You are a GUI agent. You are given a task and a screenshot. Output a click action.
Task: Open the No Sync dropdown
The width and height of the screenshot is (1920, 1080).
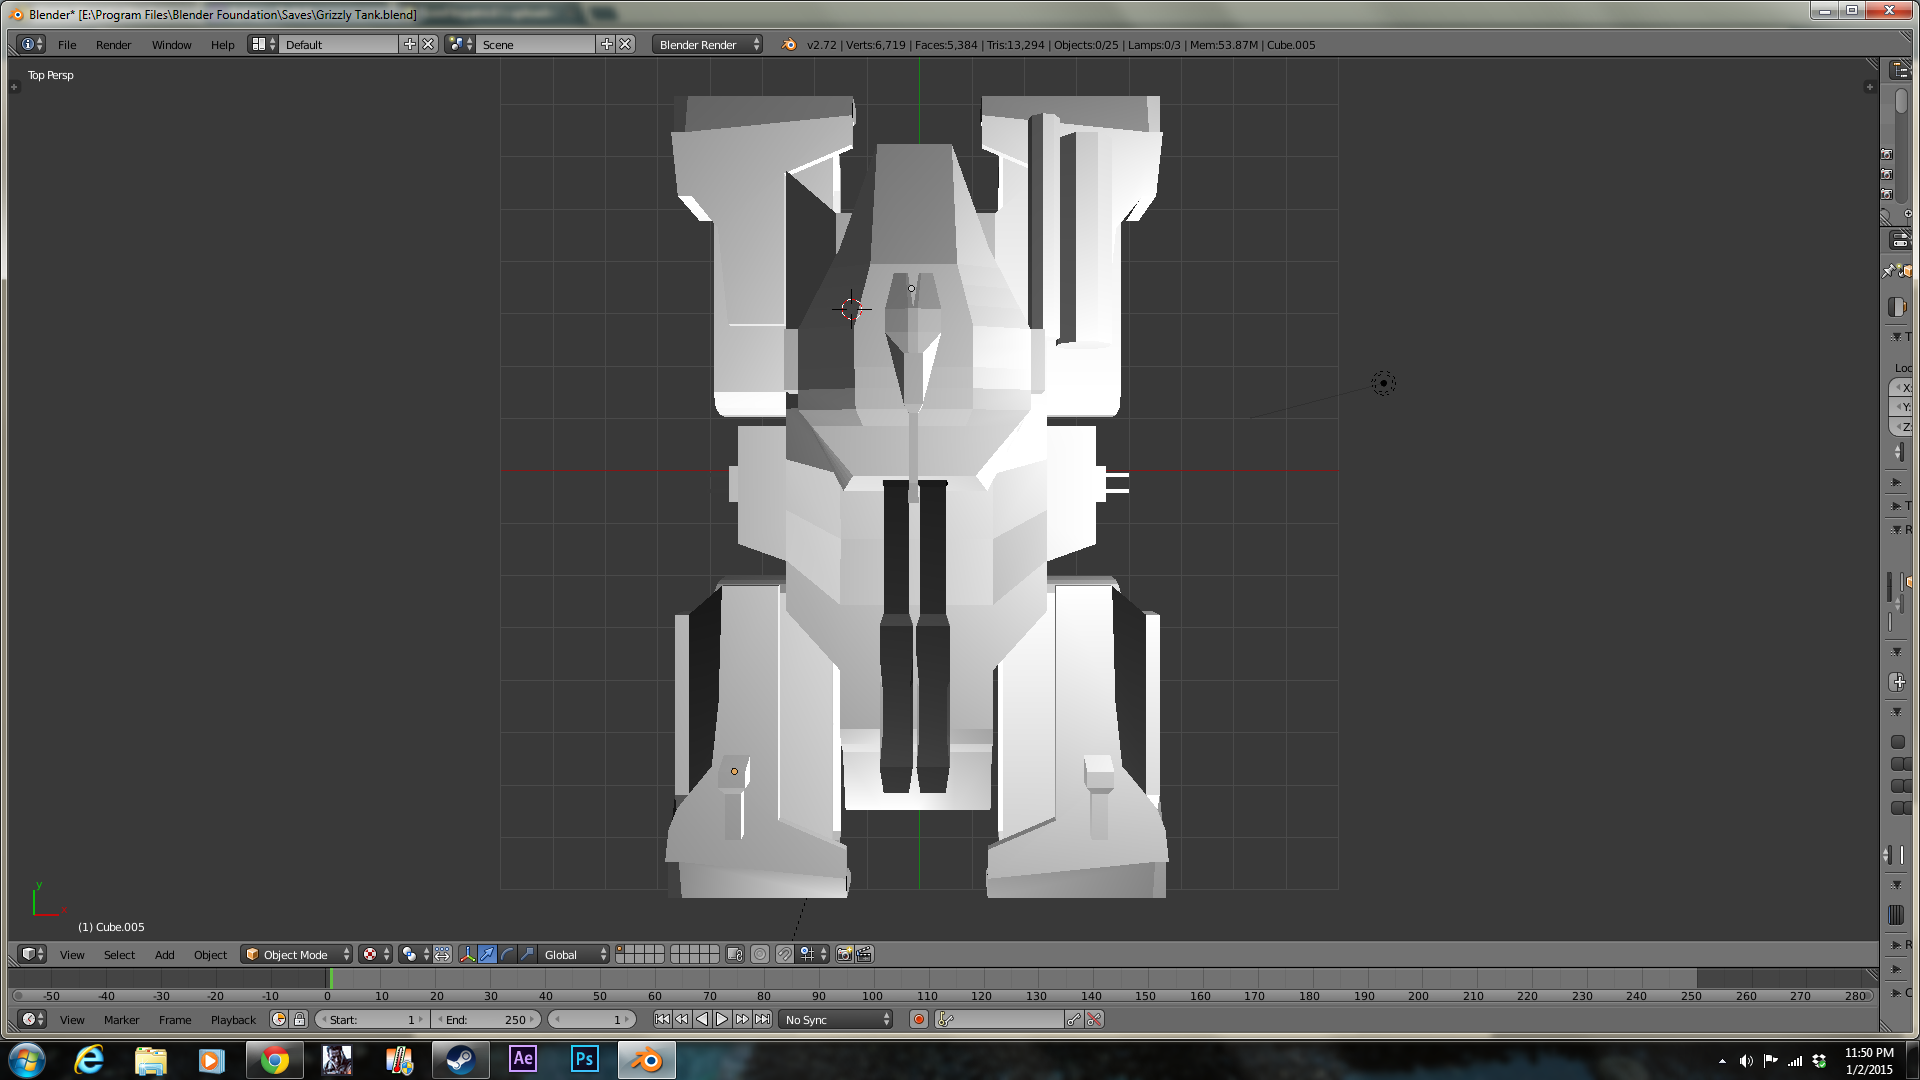tap(836, 1019)
